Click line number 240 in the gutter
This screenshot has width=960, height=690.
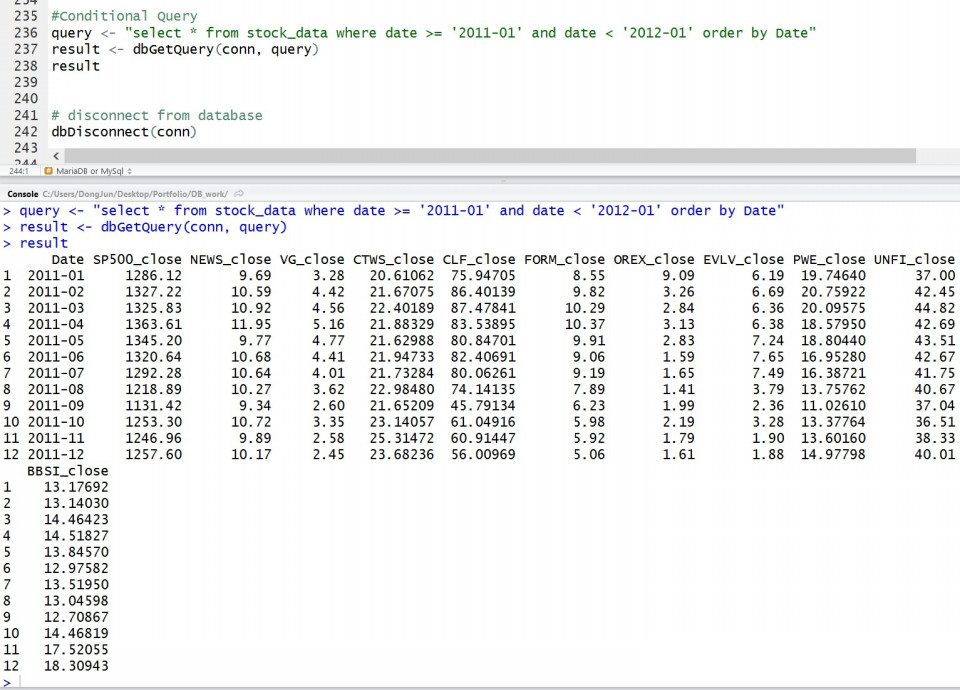pyautogui.click(x=26, y=99)
